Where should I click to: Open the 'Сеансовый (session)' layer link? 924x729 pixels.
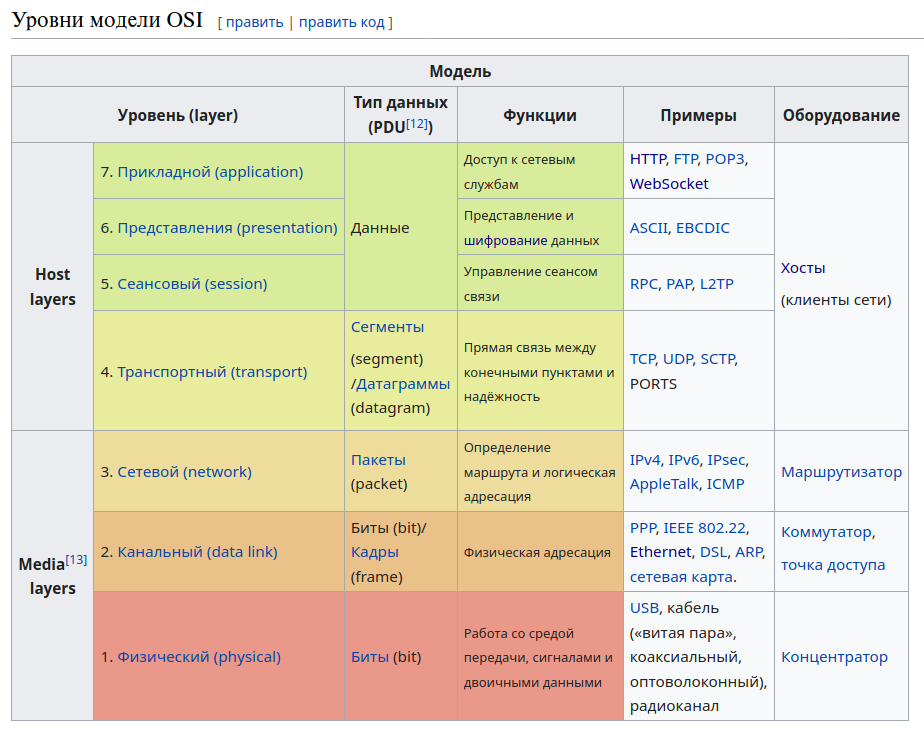[x=192, y=284]
